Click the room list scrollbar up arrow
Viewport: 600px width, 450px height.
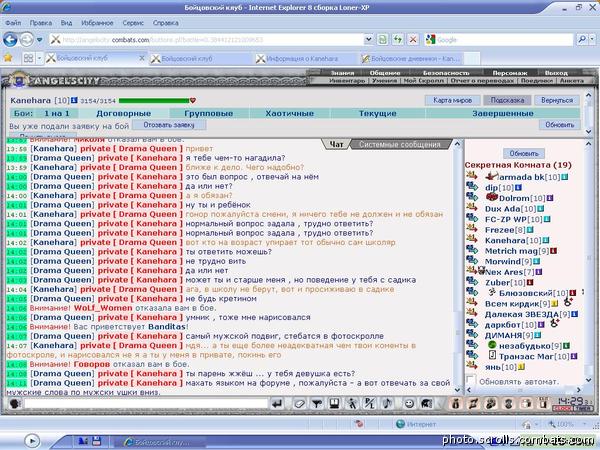(x=589, y=143)
